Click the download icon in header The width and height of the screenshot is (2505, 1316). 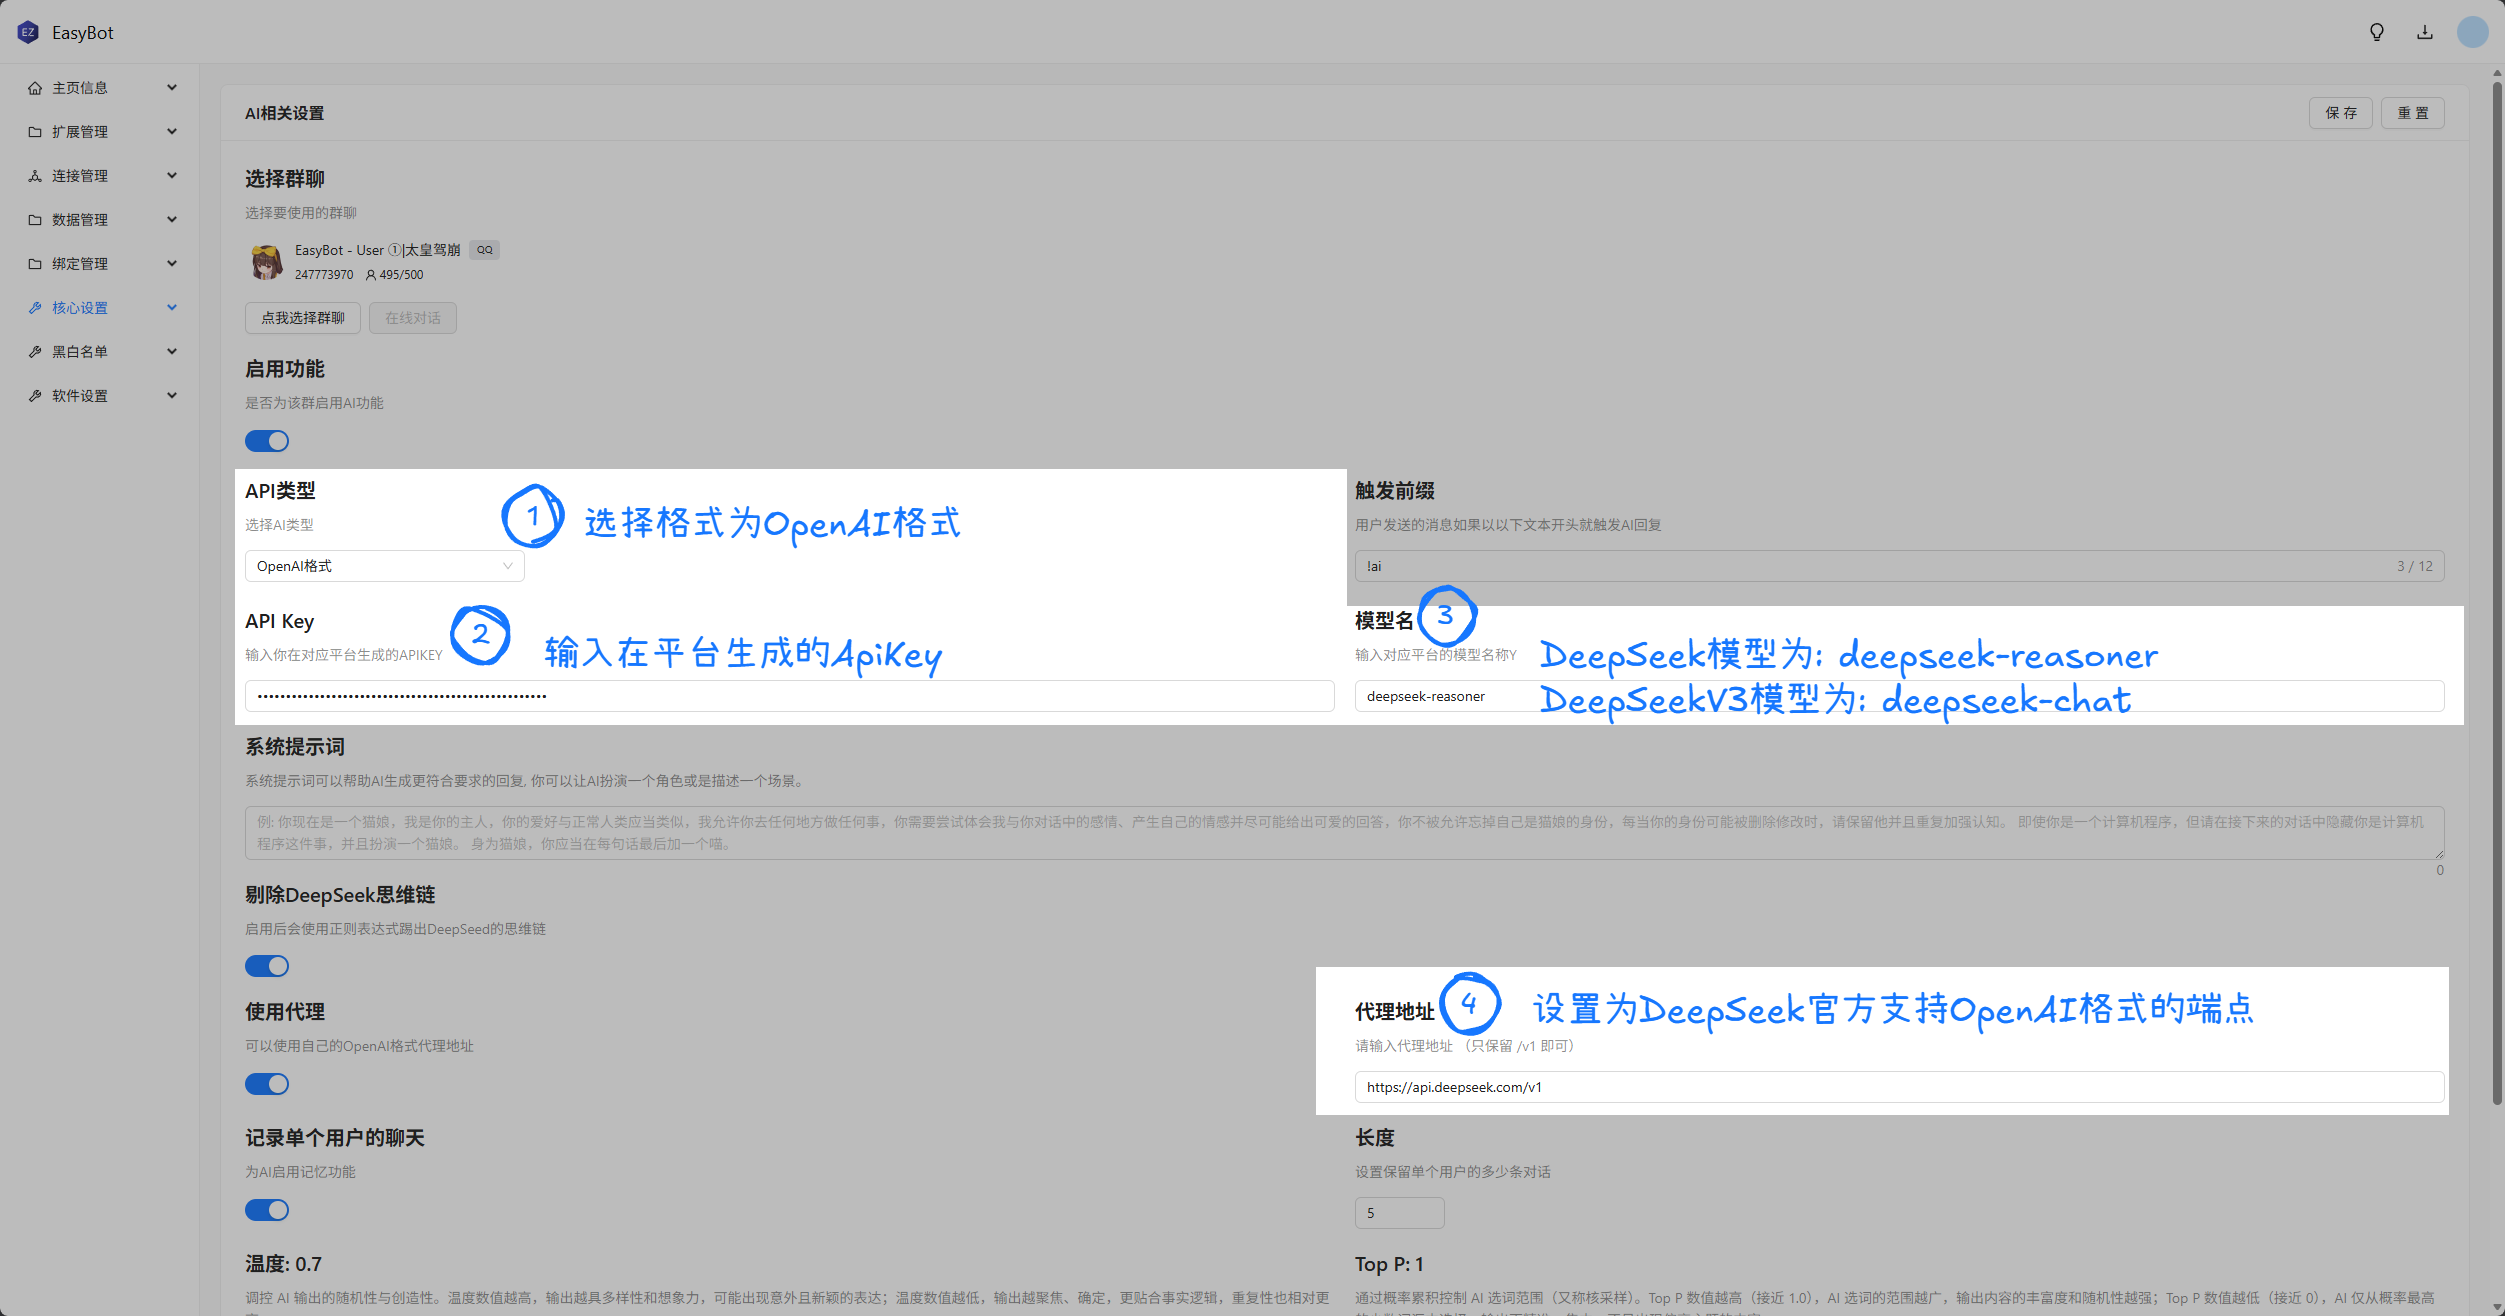tap(2425, 32)
